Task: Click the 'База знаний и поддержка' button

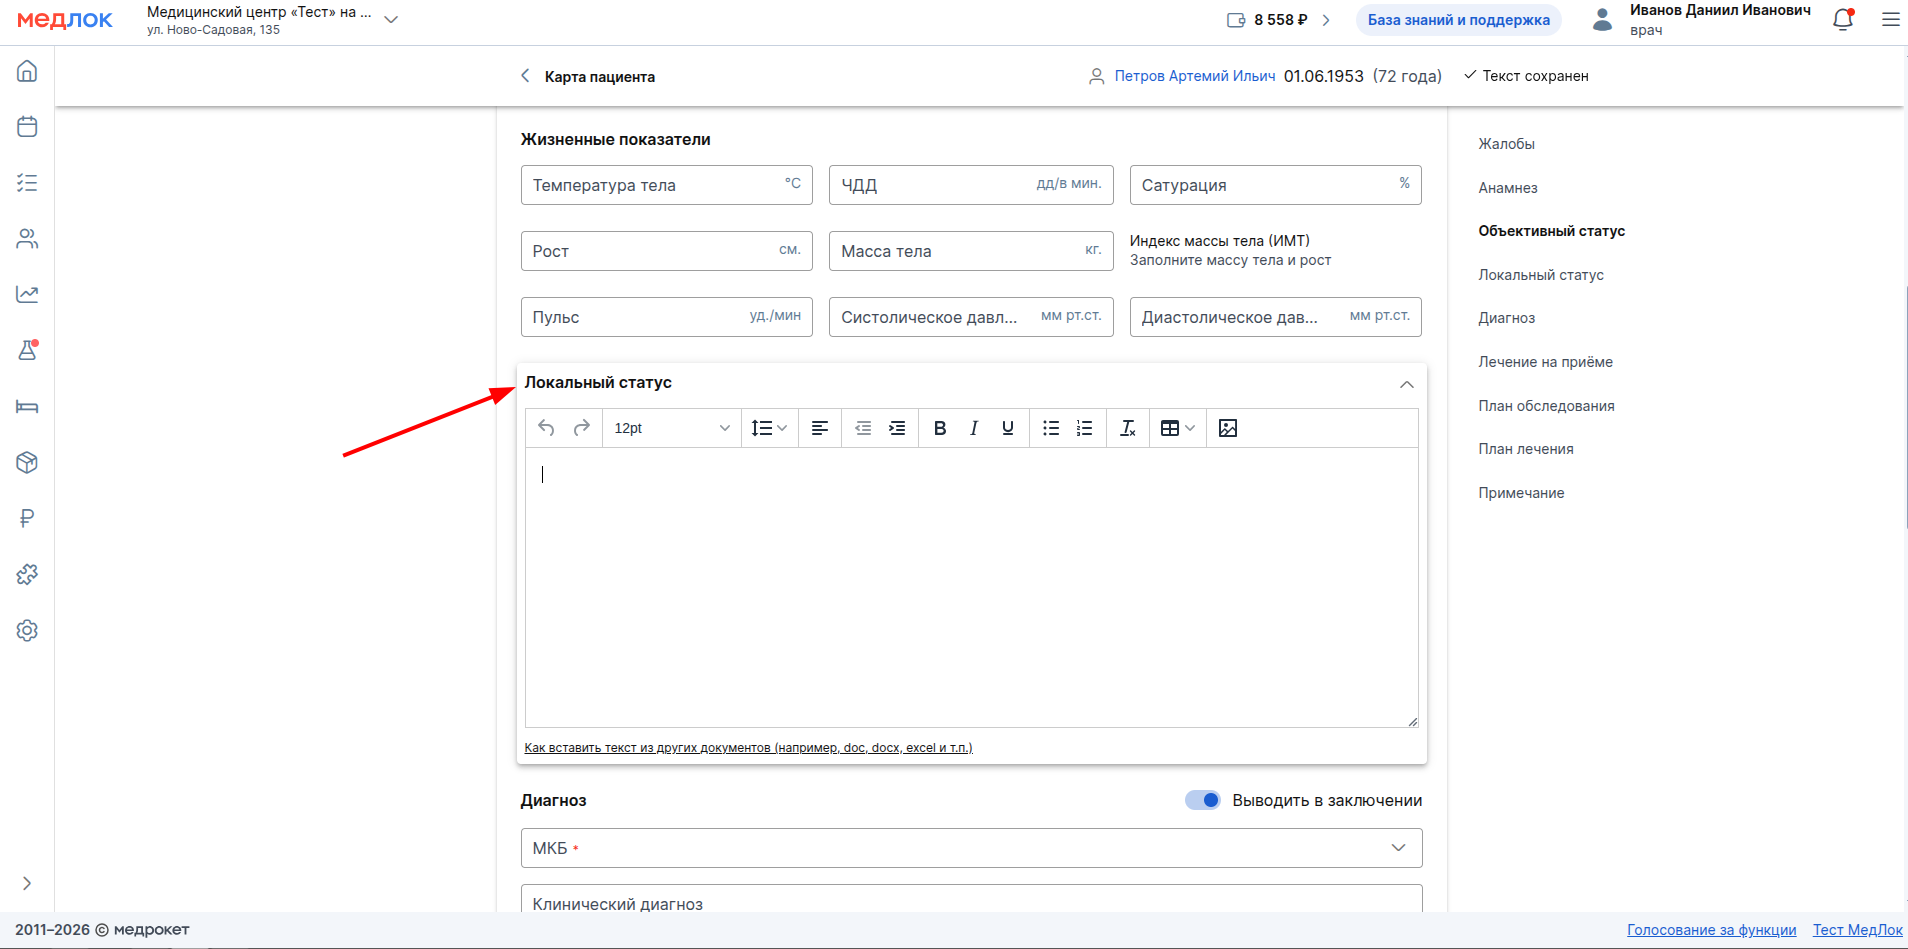Action: coord(1458,20)
